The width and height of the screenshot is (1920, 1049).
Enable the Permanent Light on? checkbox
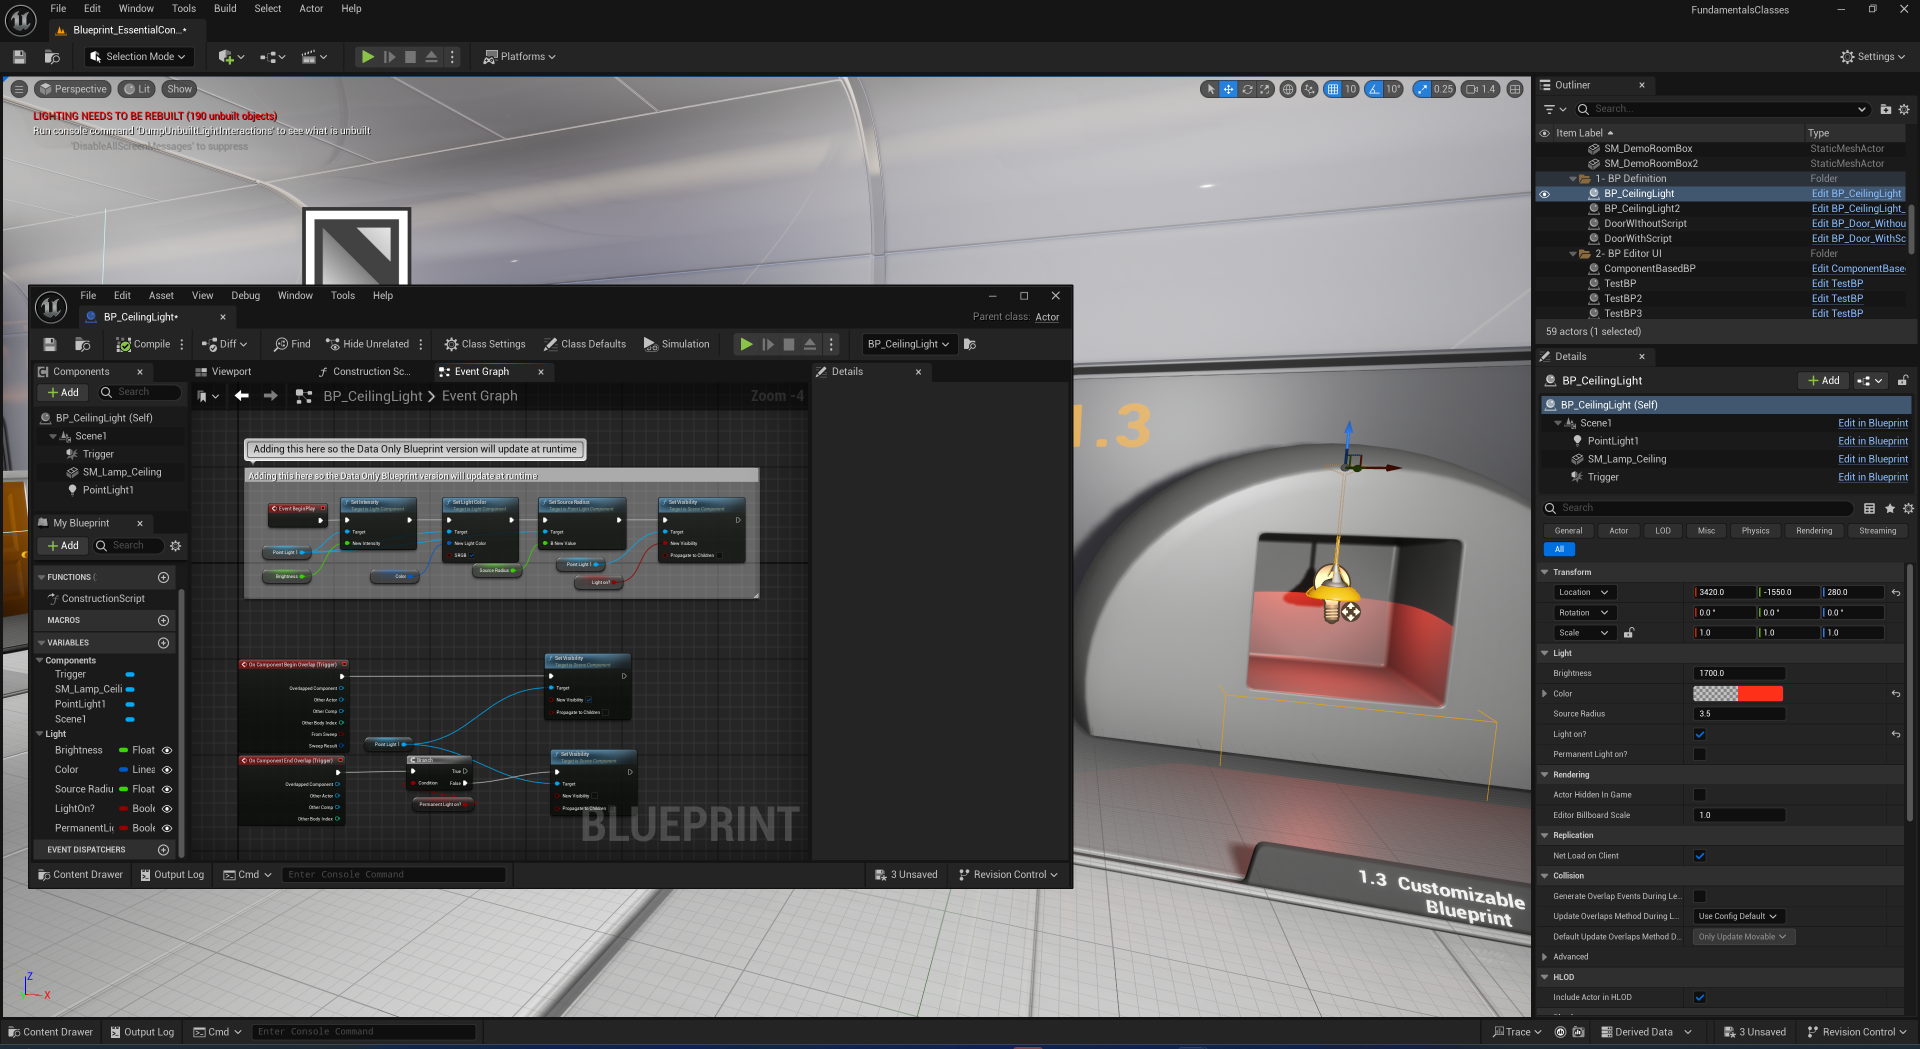coord(1699,754)
